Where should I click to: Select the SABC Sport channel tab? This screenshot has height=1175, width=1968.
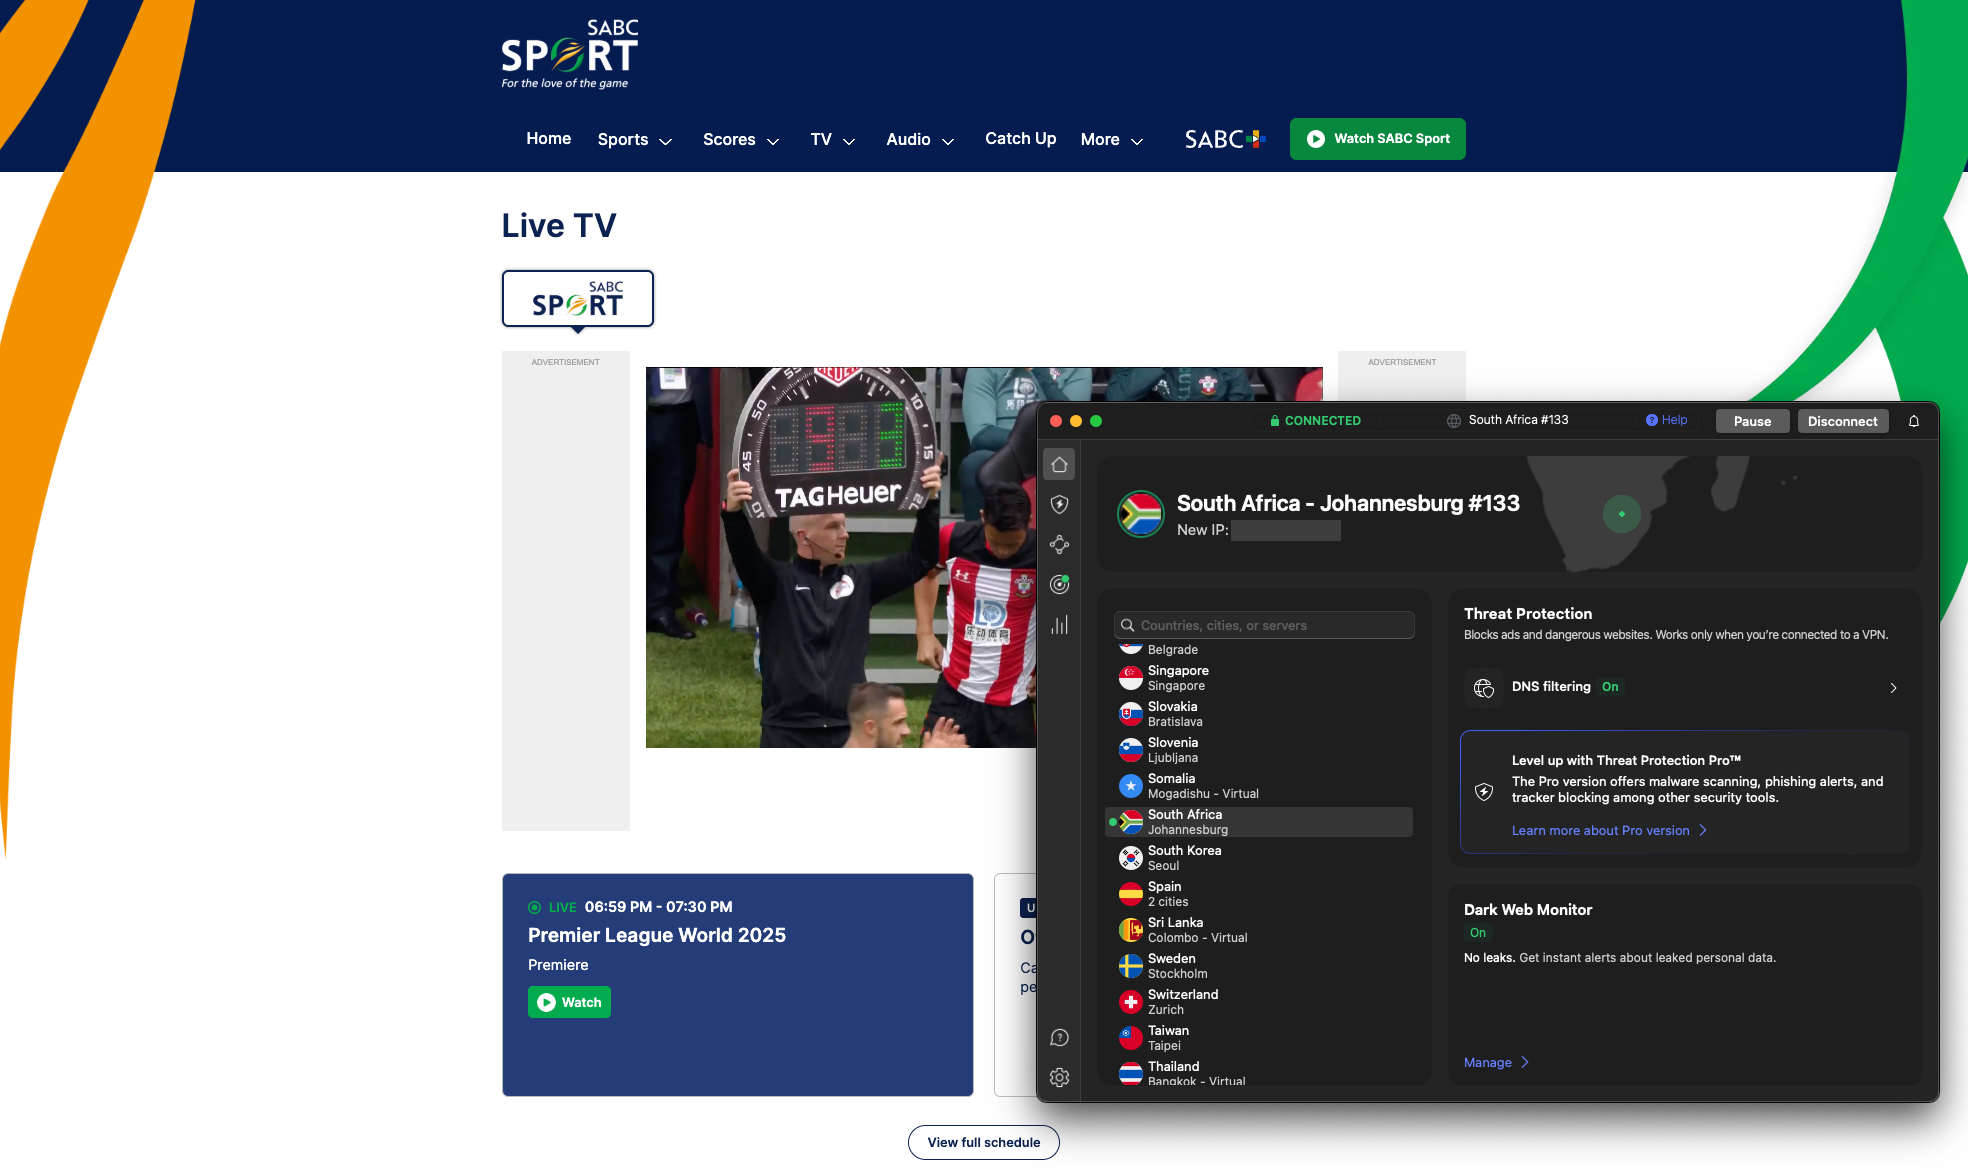pyautogui.click(x=578, y=298)
